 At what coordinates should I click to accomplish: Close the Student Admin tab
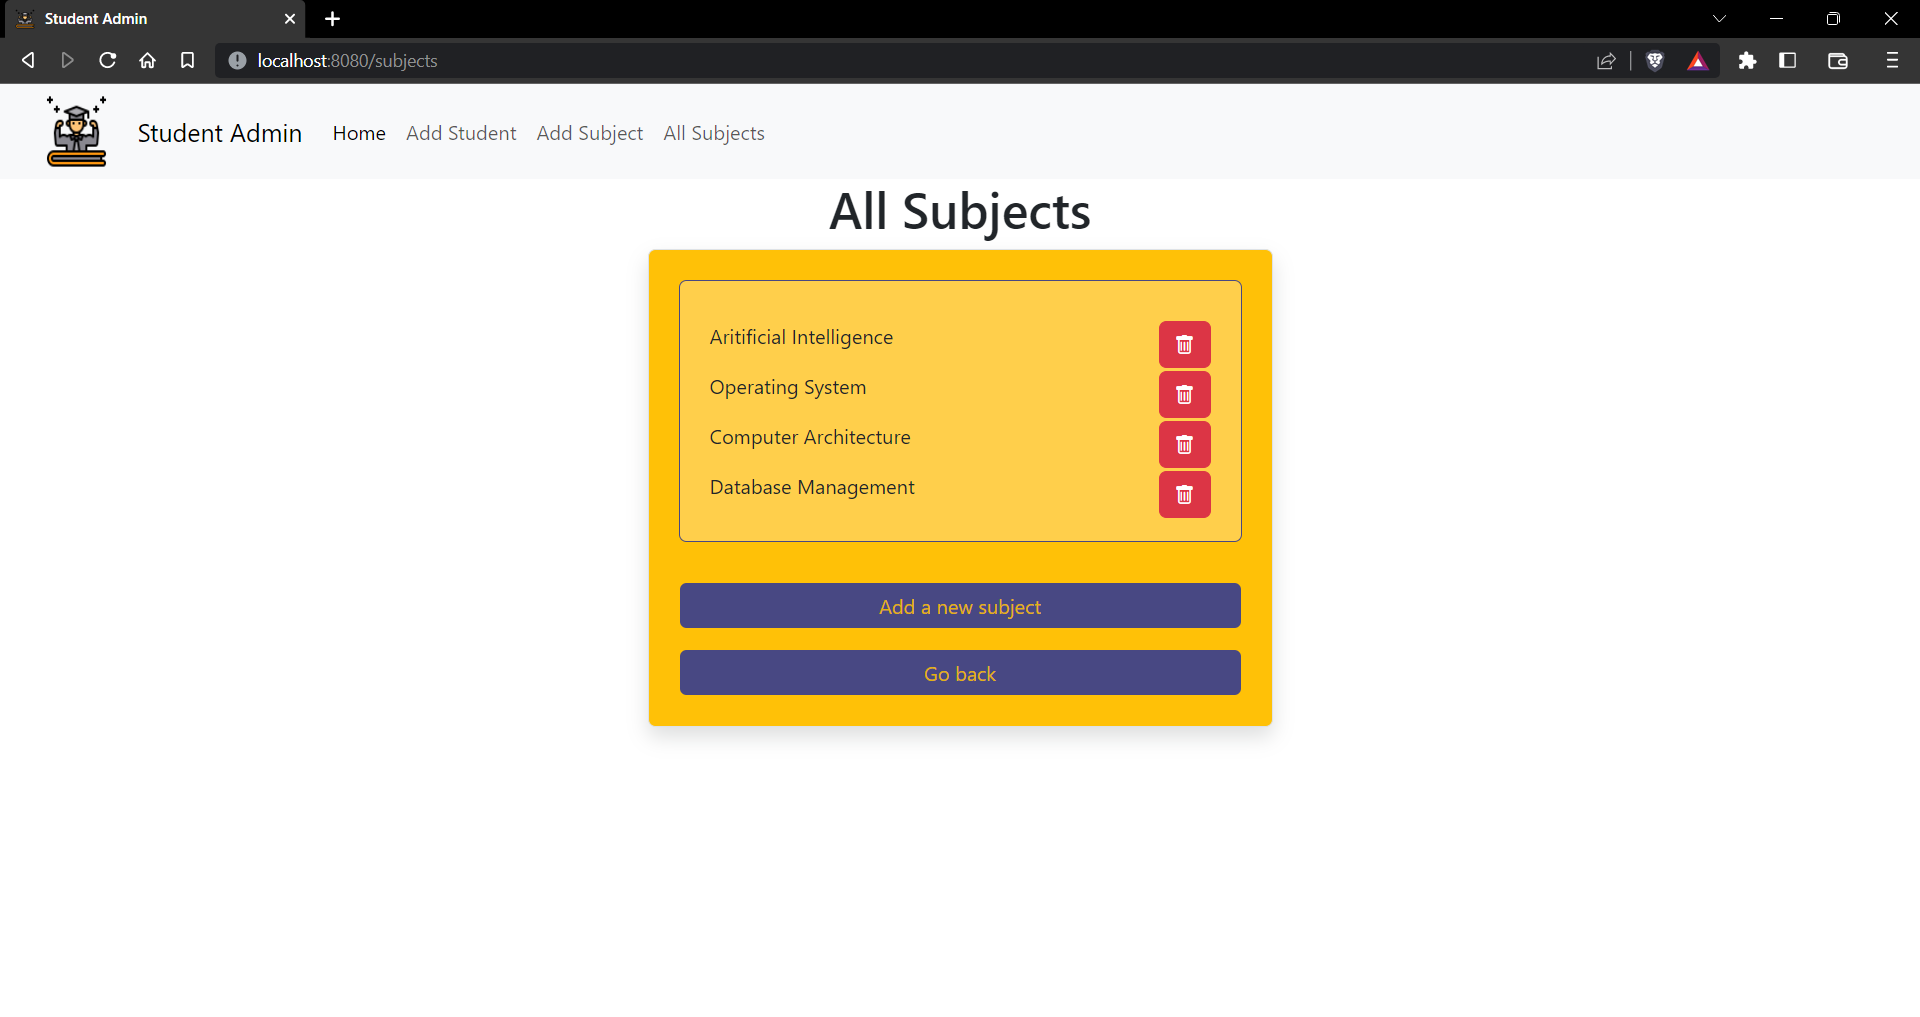point(290,19)
